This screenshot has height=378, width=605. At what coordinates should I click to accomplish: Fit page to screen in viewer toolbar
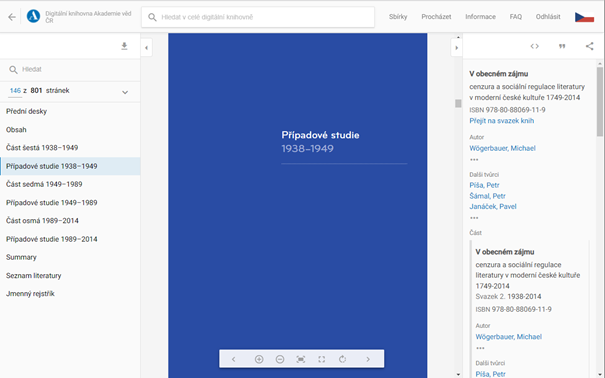pos(301,359)
